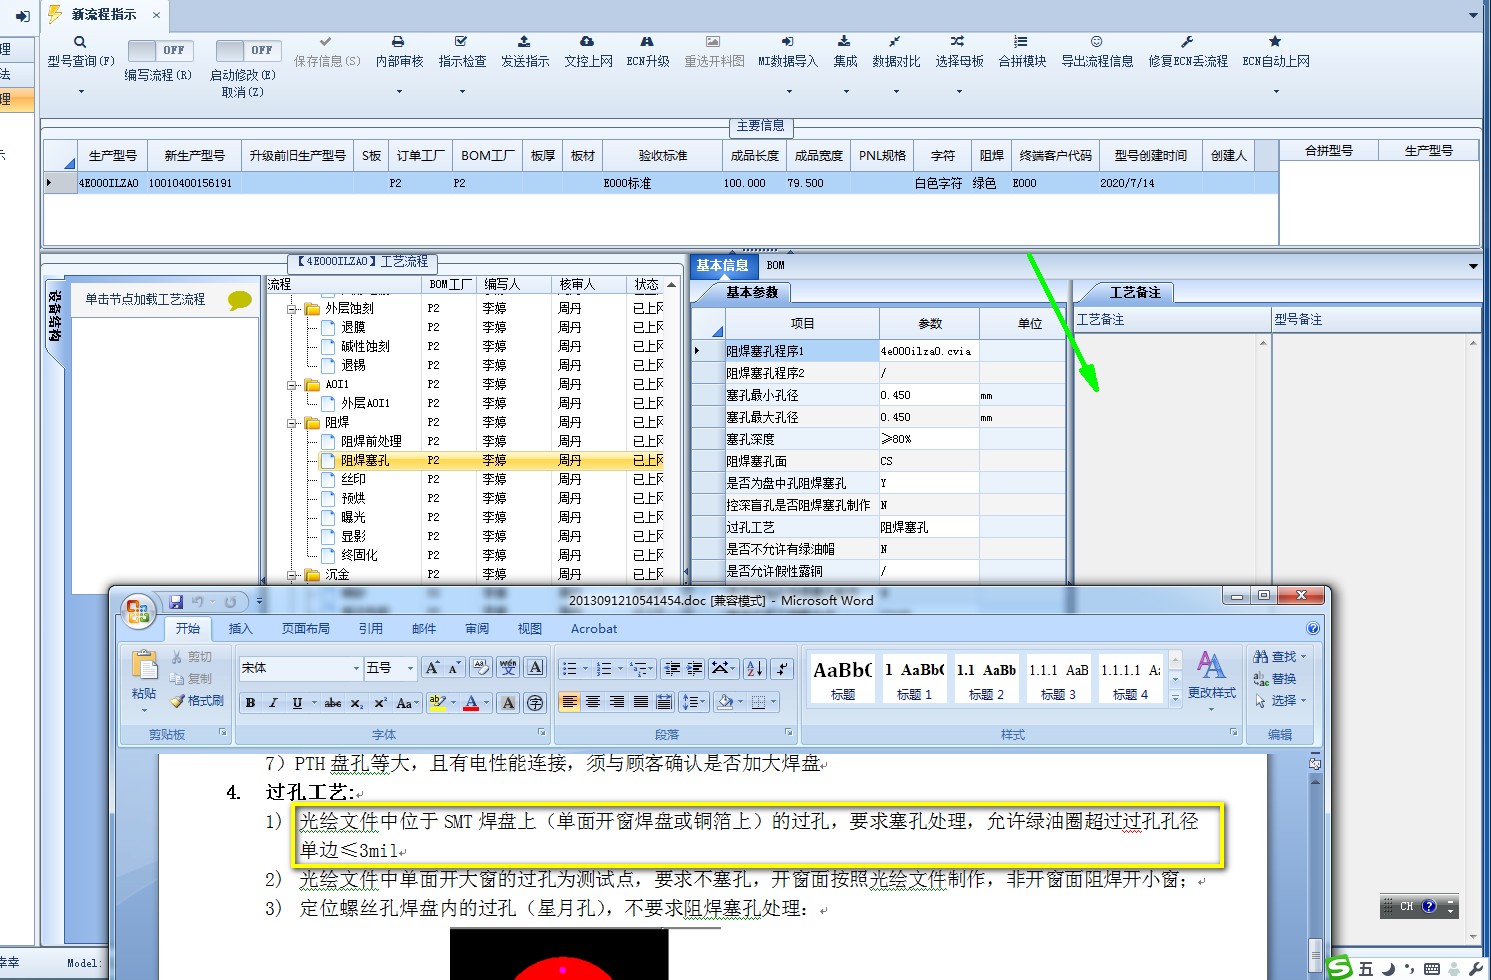Screen dimensions: 1491x980
Task: Open font name 宋体 dropdown
Action: 356,668
